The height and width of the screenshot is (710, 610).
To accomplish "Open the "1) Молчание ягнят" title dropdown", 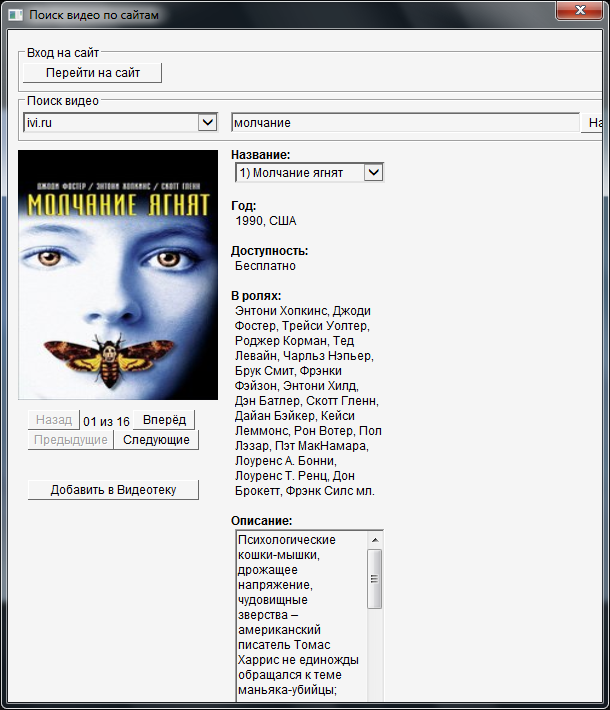I will [373, 173].
